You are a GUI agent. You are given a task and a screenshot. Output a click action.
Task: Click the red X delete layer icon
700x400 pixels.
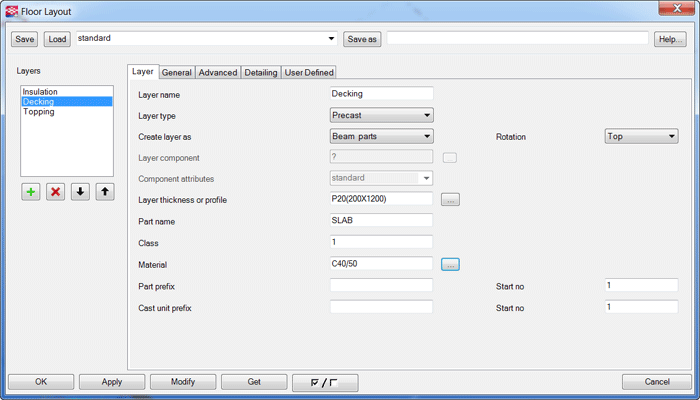click(x=55, y=192)
